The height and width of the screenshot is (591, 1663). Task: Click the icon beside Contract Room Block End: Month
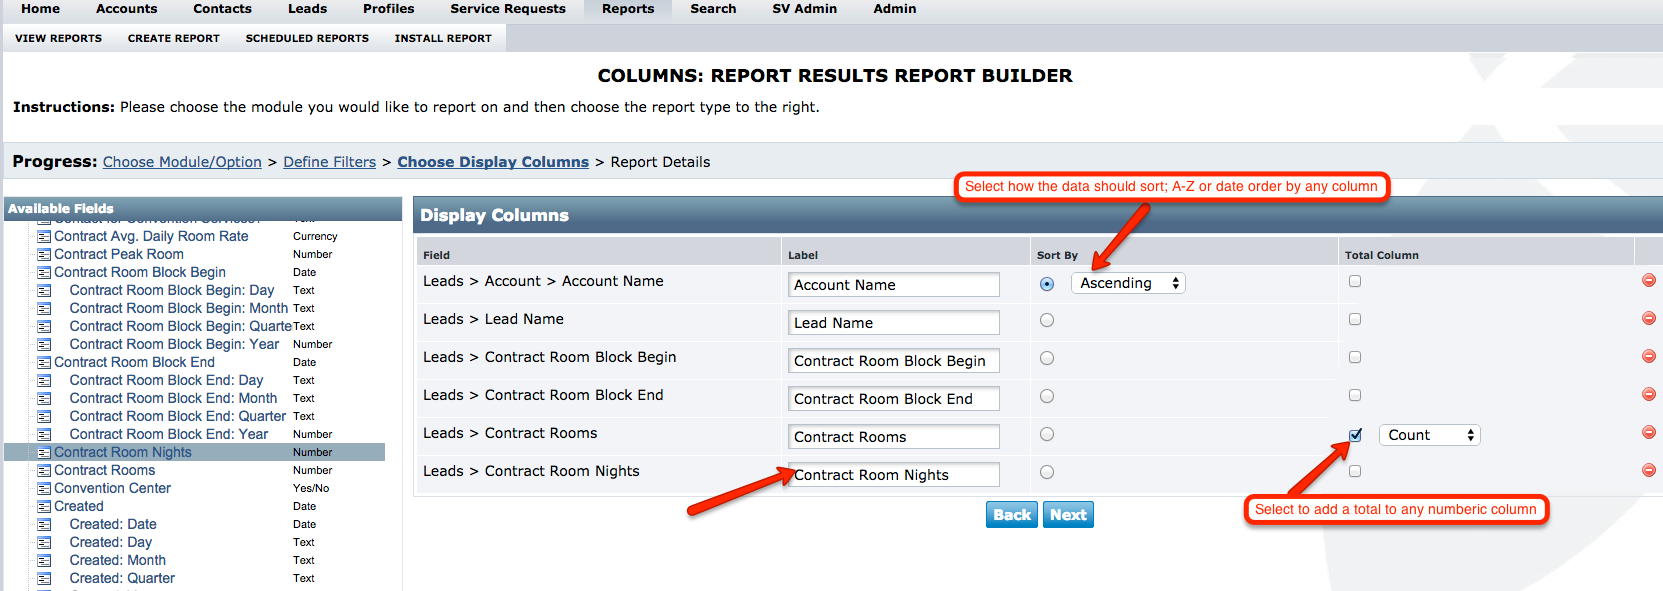click(x=44, y=399)
